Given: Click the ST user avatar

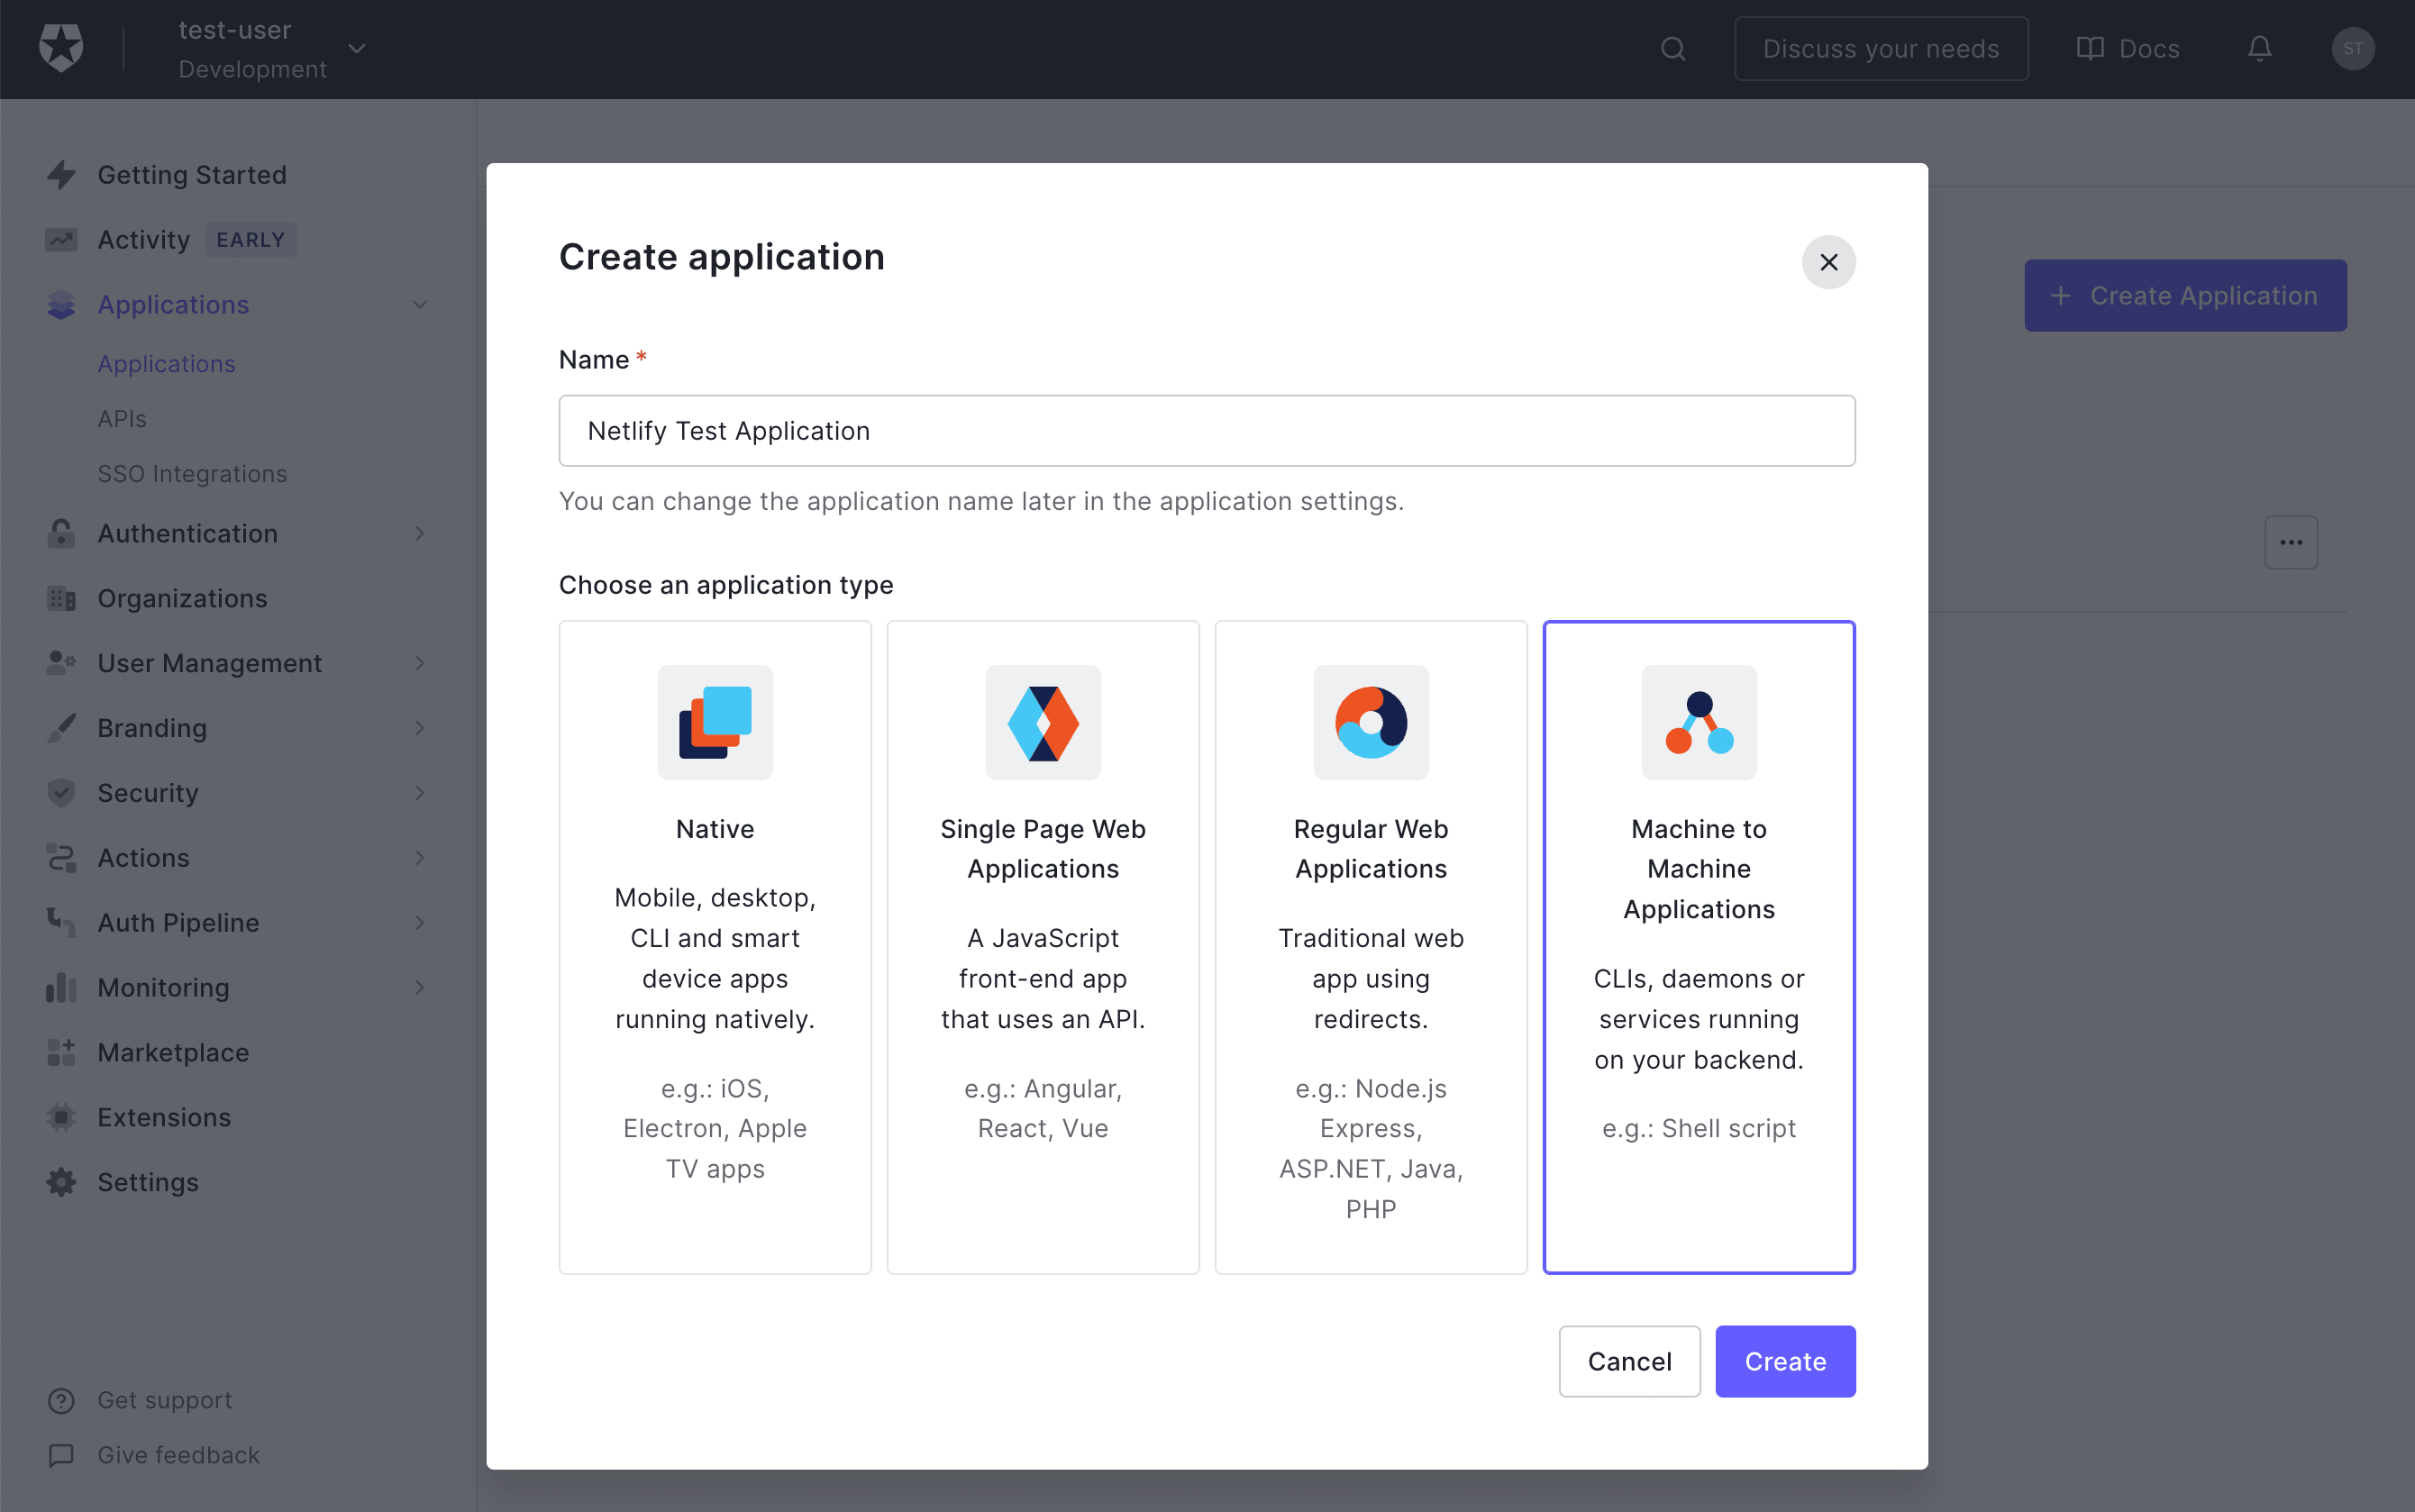Looking at the screenshot, I should [2352, 49].
